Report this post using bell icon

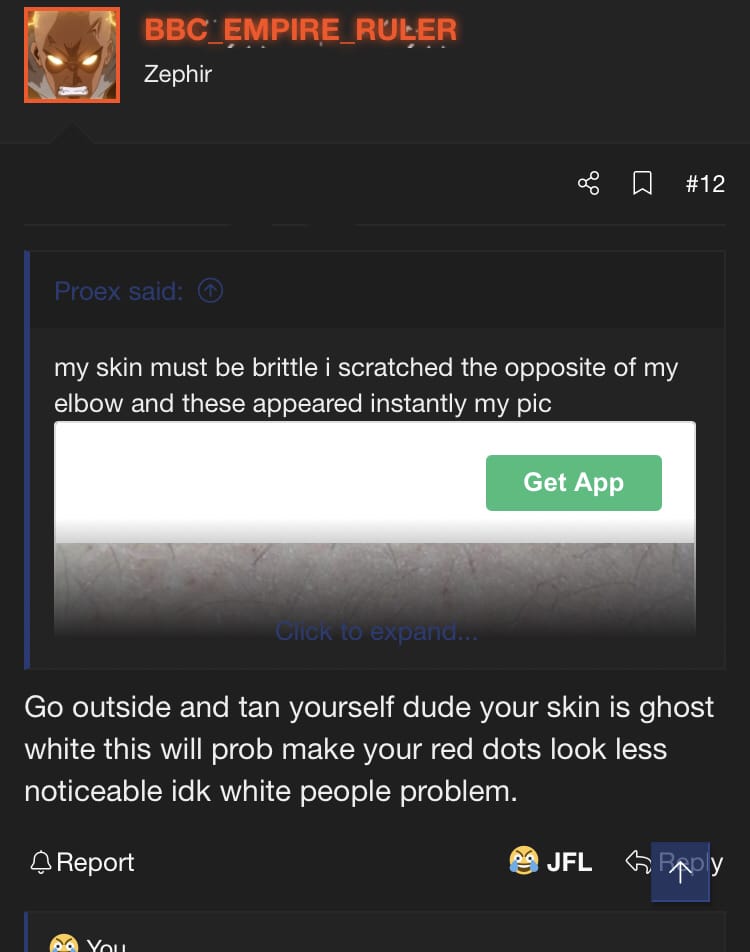pyautogui.click(x=41, y=862)
